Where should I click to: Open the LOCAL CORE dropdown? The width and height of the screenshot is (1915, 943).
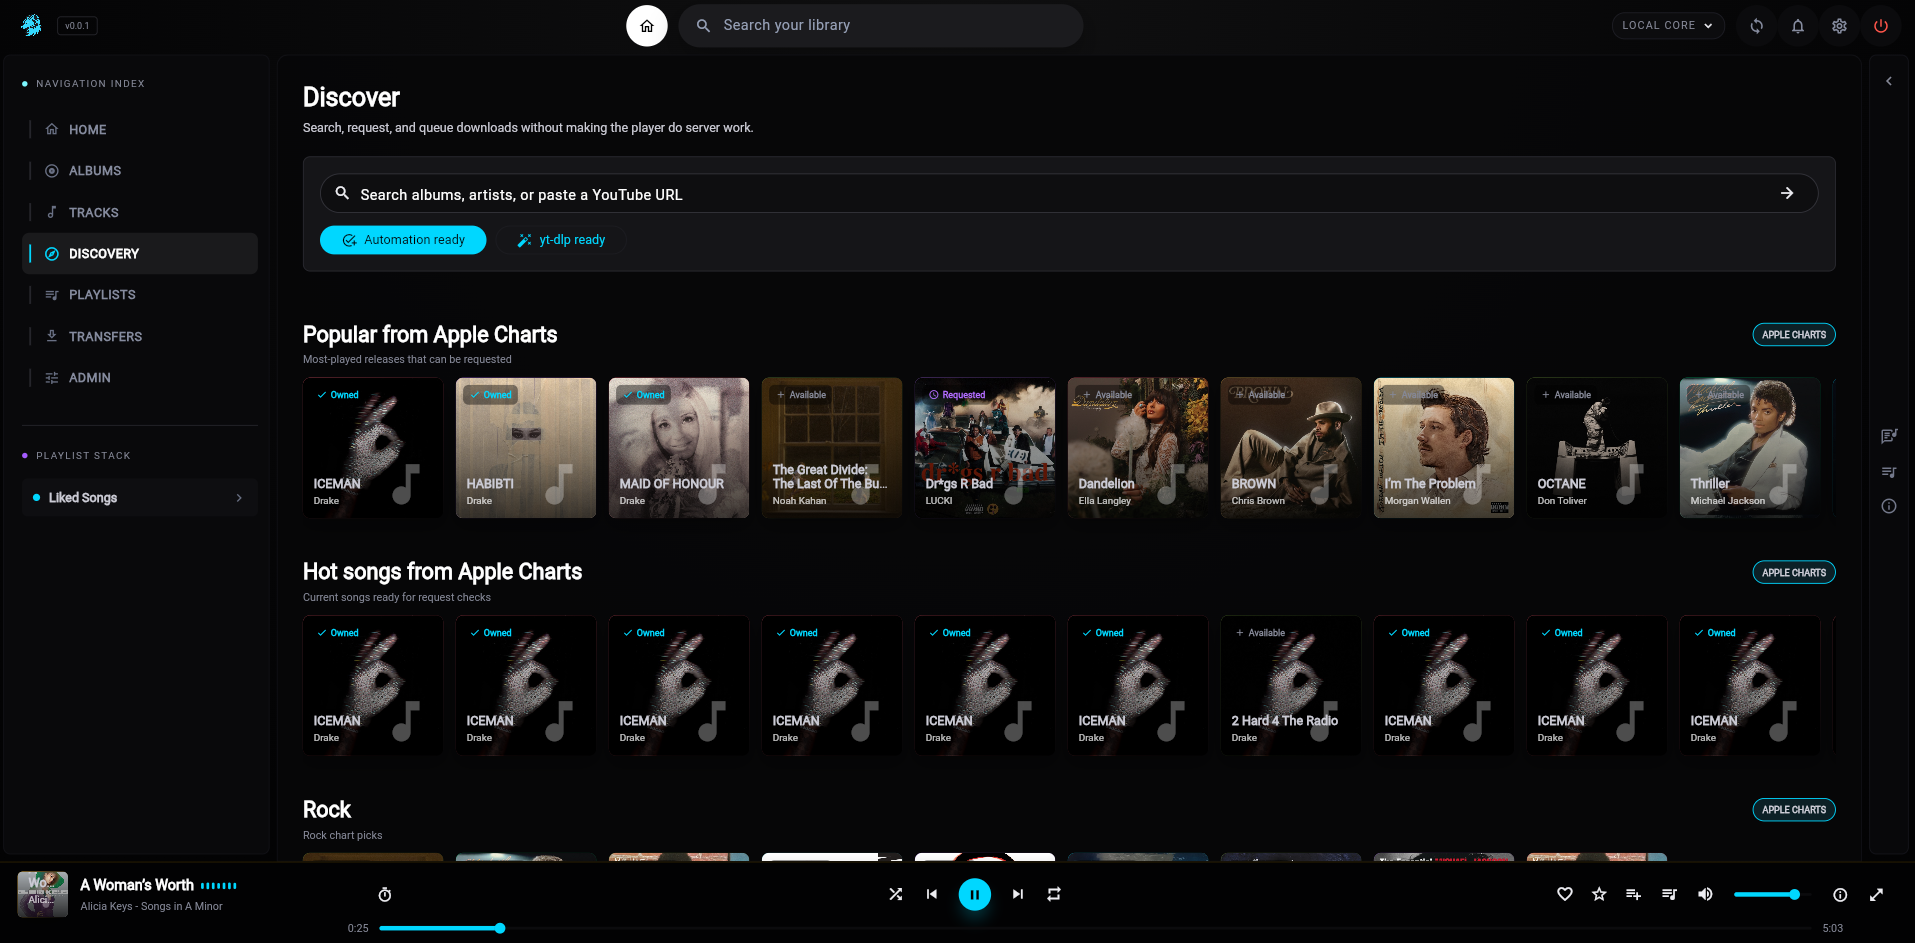[1668, 26]
